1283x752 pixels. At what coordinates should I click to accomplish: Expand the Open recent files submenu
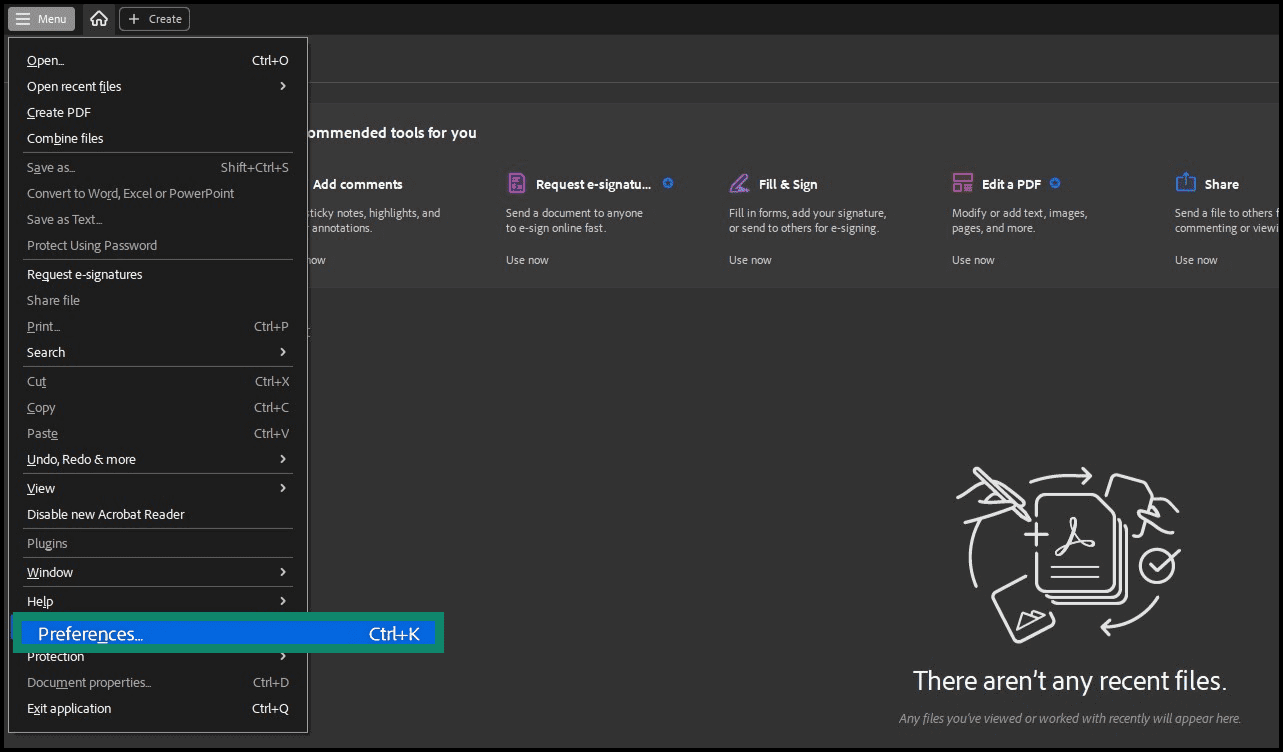tap(73, 86)
